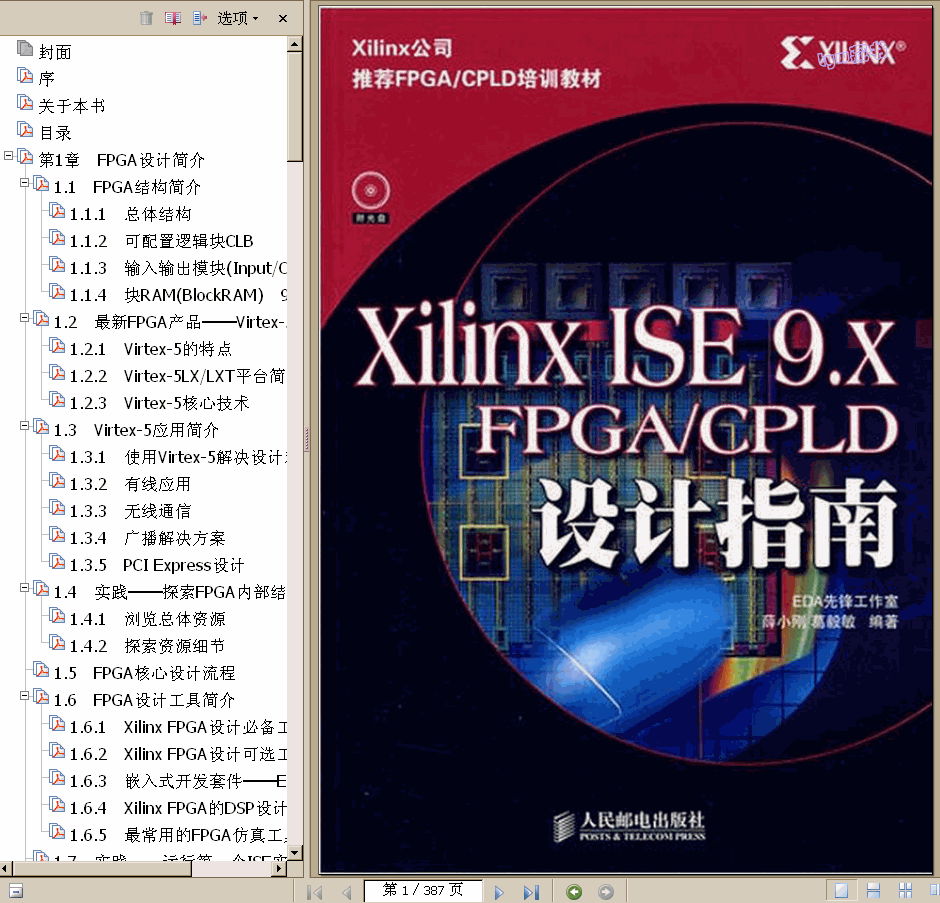940x903 pixels.
Task: Switch to single page layout
Action: pyautogui.click(x=841, y=891)
